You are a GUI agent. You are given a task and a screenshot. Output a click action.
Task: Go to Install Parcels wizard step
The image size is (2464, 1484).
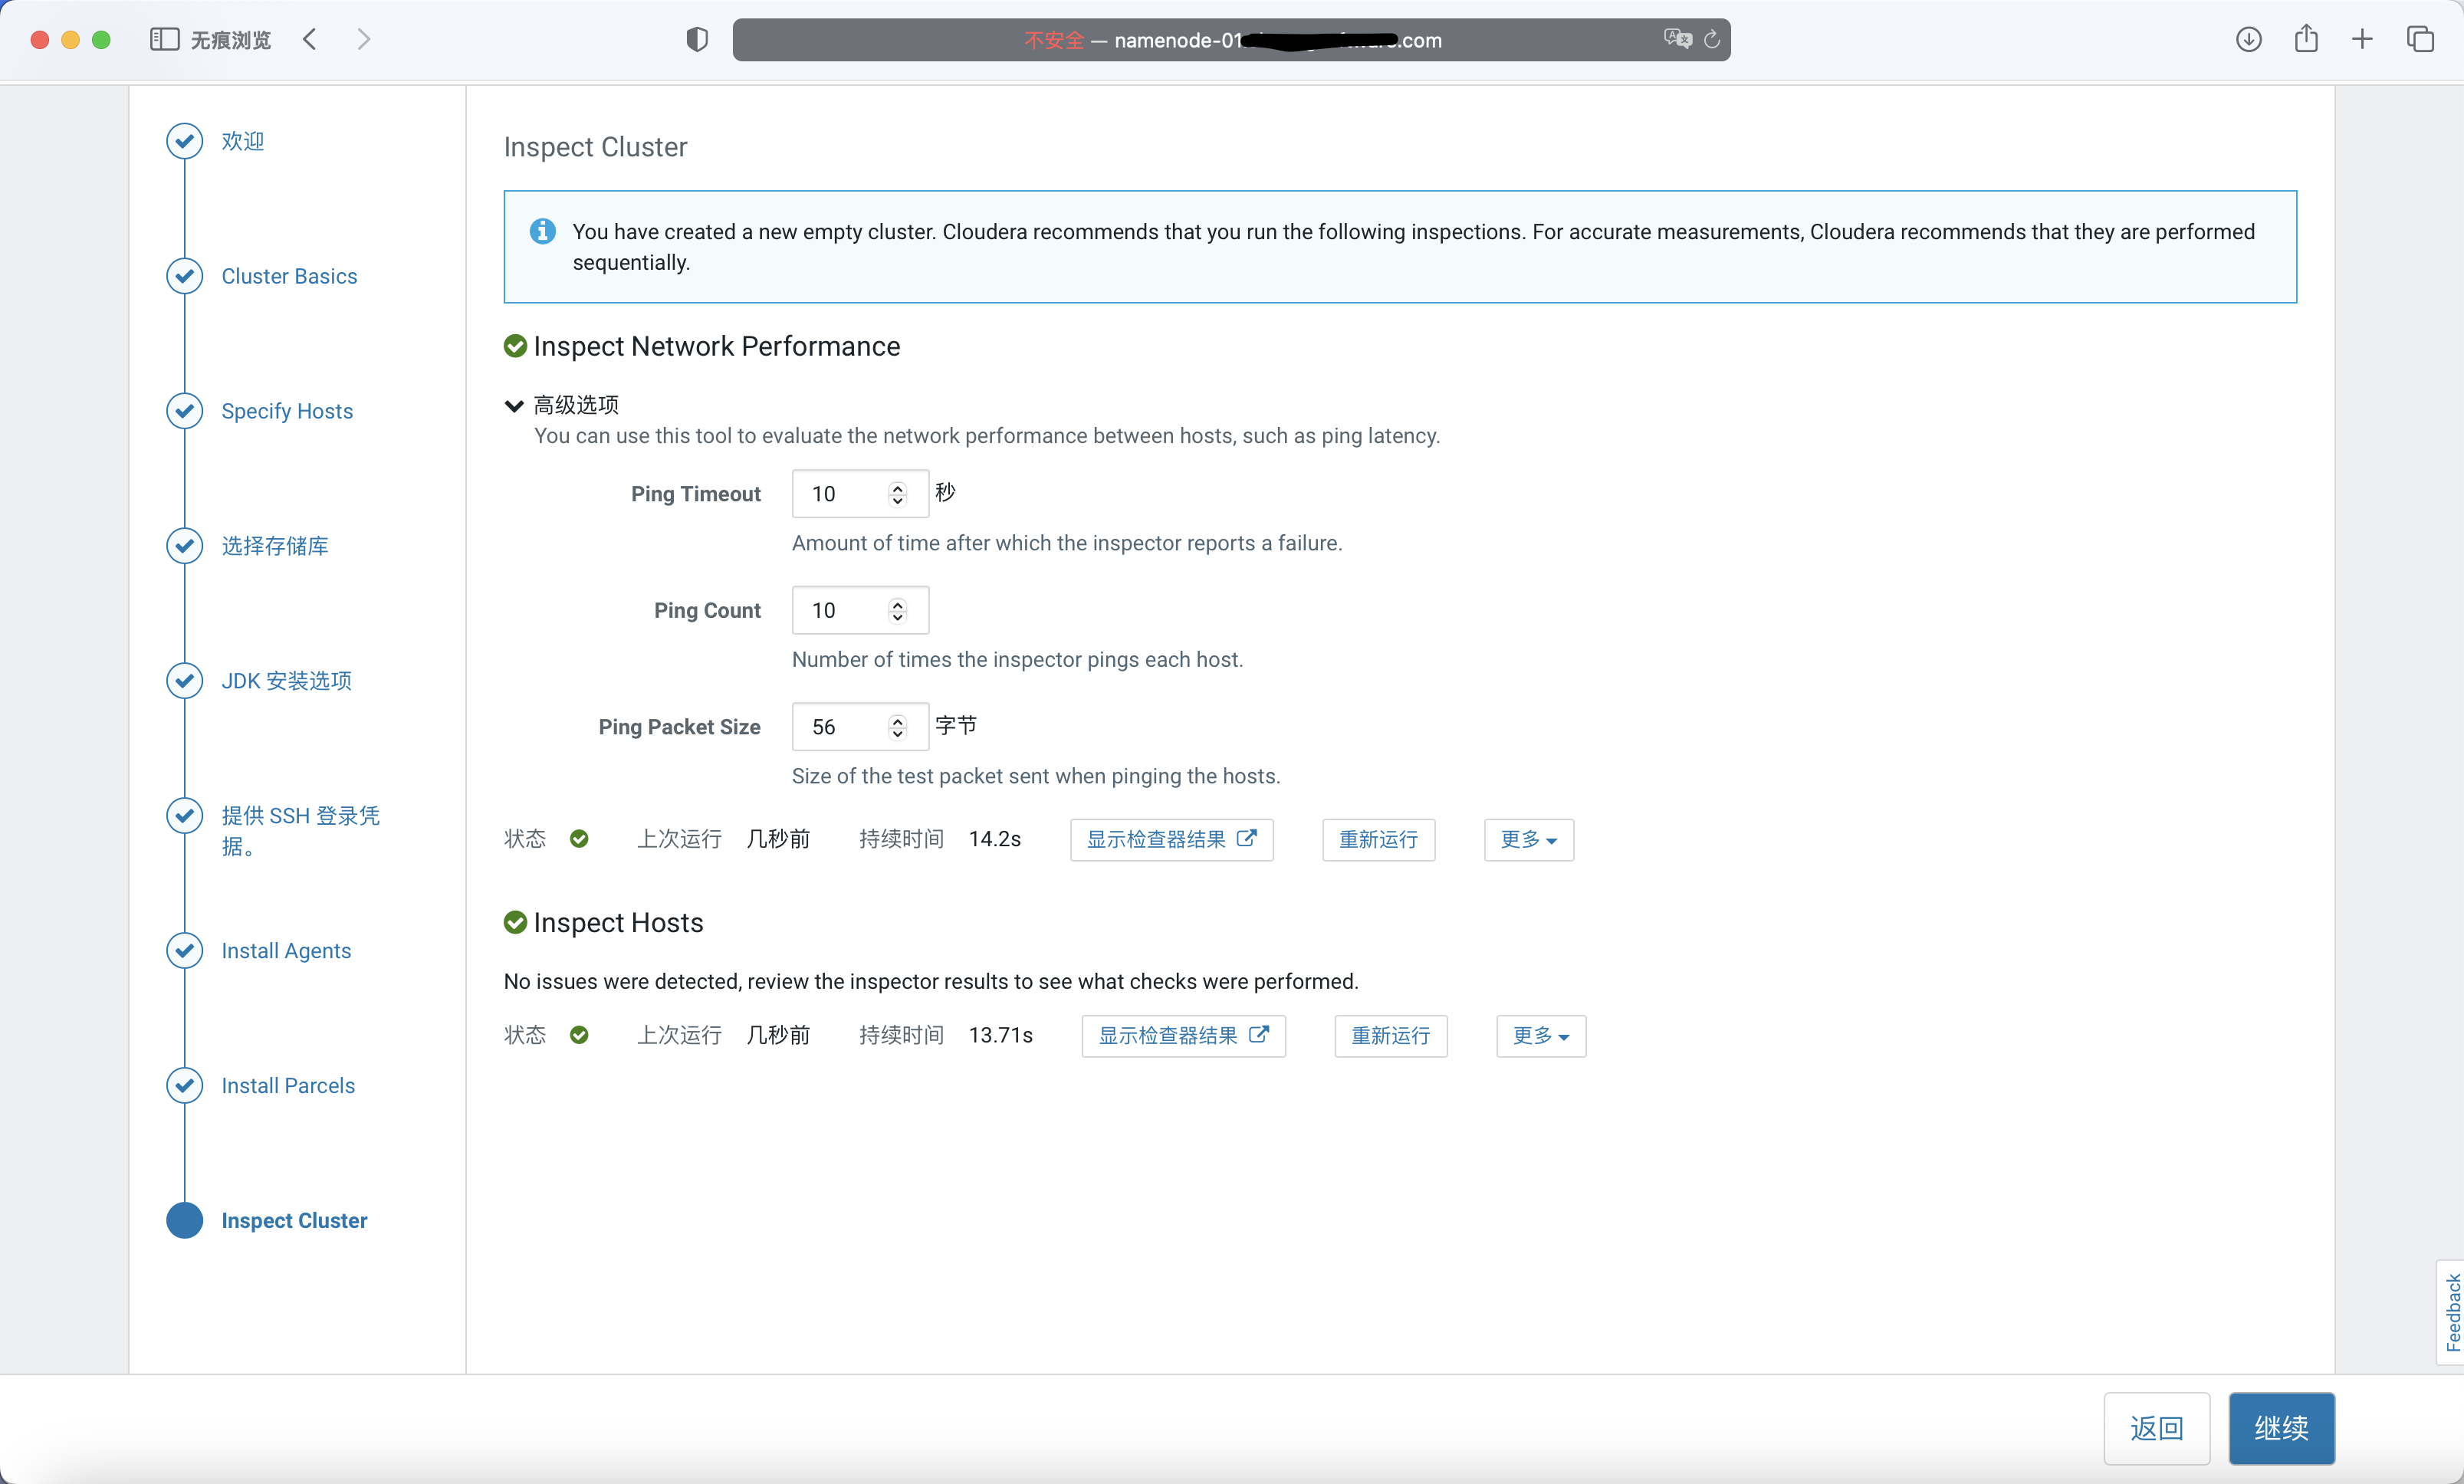click(x=288, y=1085)
